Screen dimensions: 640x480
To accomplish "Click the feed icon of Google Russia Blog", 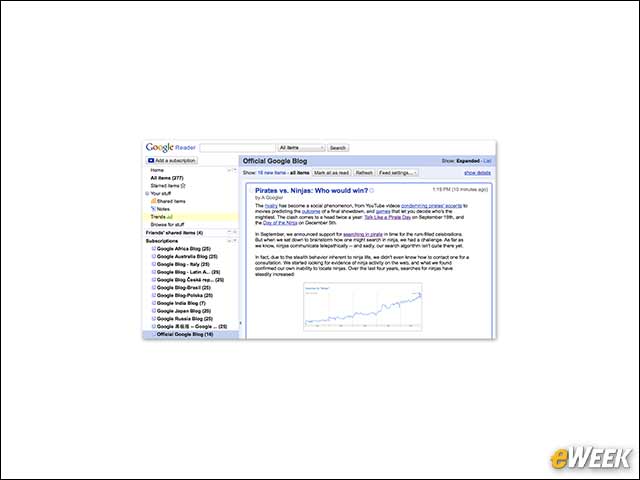I will 154,318.
